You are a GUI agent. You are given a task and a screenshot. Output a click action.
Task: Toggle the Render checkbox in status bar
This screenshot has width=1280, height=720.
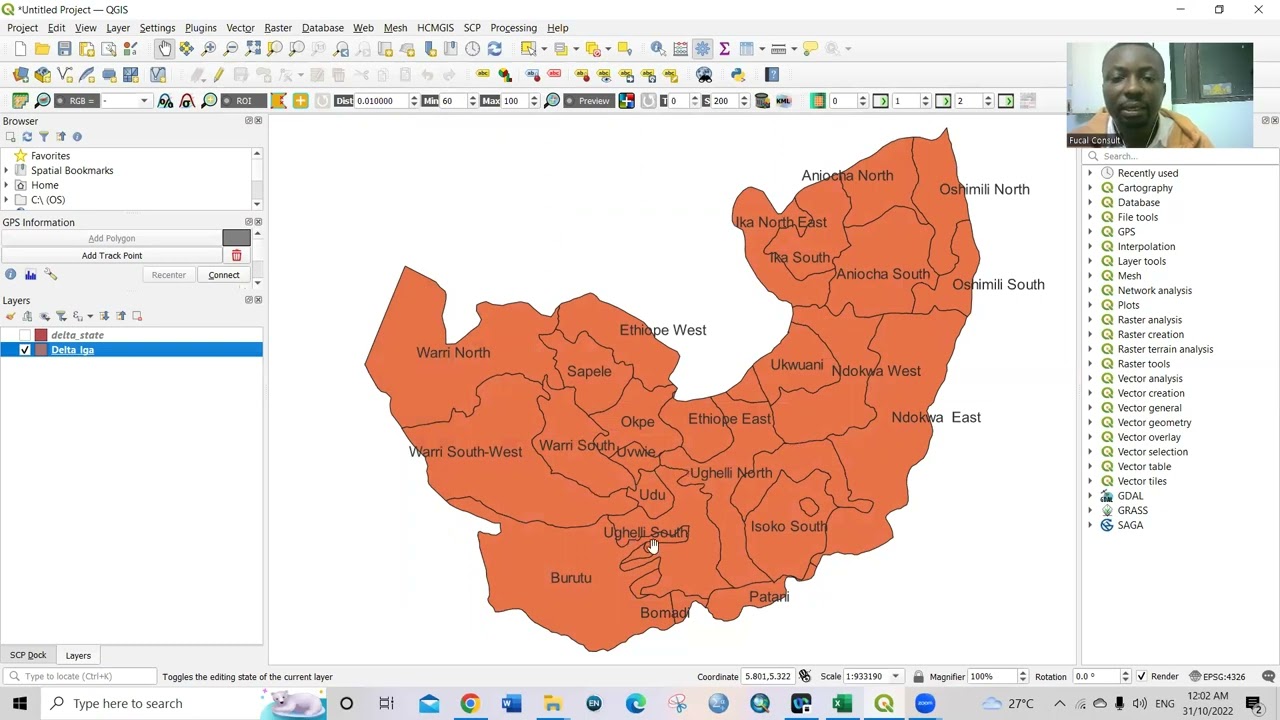(1142, 676)
